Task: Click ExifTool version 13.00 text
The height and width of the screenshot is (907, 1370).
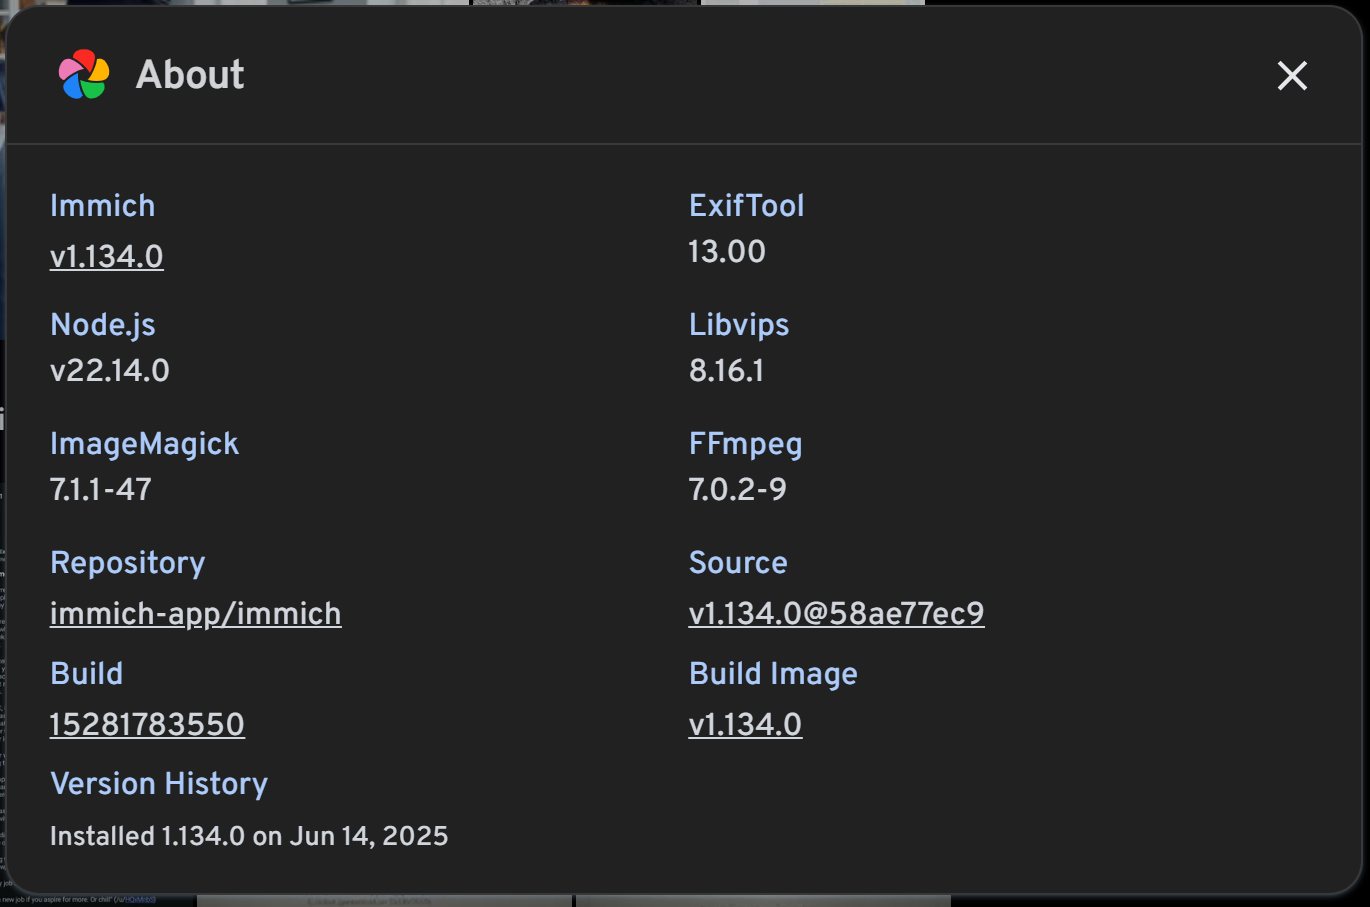Action: (x=727, y=252)
